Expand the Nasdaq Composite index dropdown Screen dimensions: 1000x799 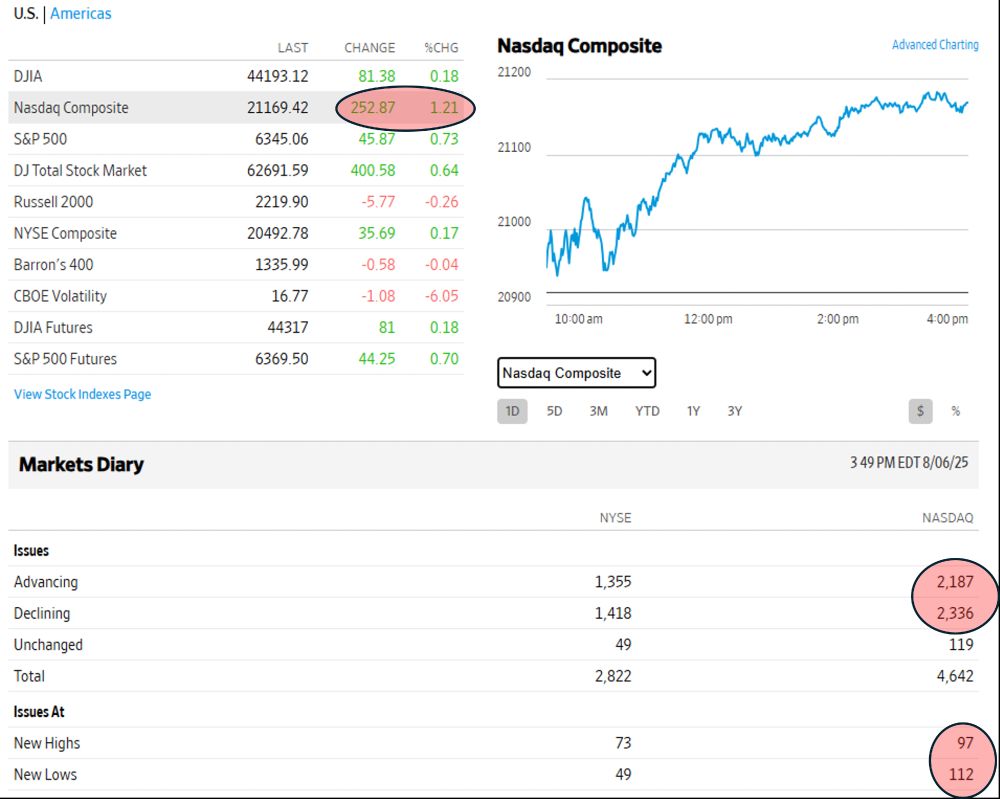577,373
